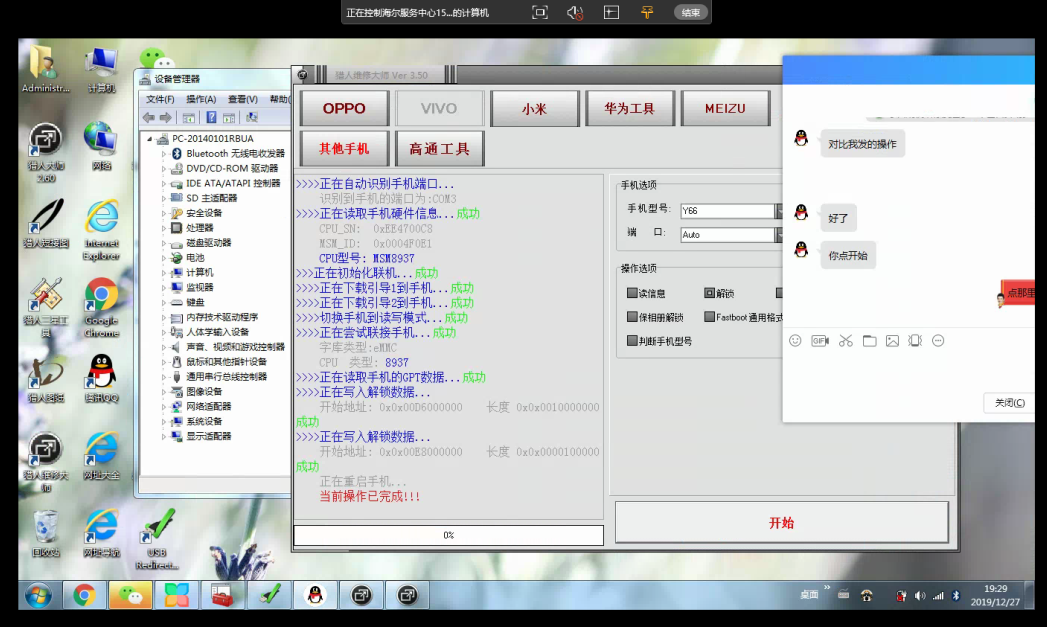The image size is (1047, 627).
Task: Collapse the PC-20140101RBUA root node
Action: [150, 139]
